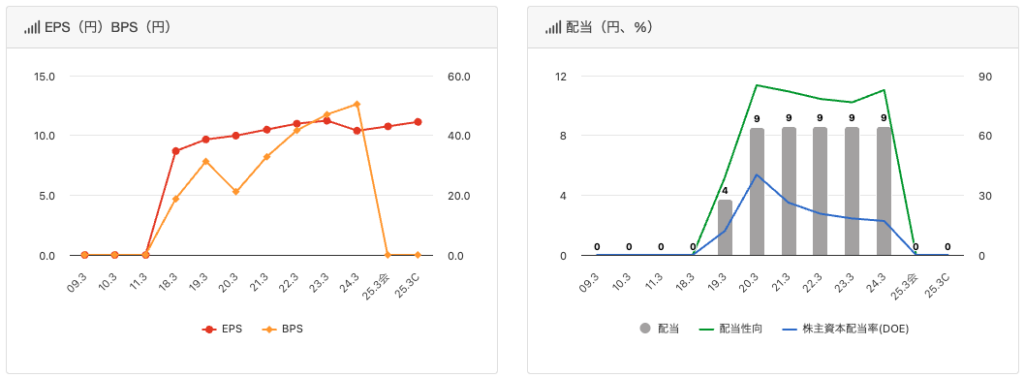Select the 22.3 dividend bar

pos(820,191)
